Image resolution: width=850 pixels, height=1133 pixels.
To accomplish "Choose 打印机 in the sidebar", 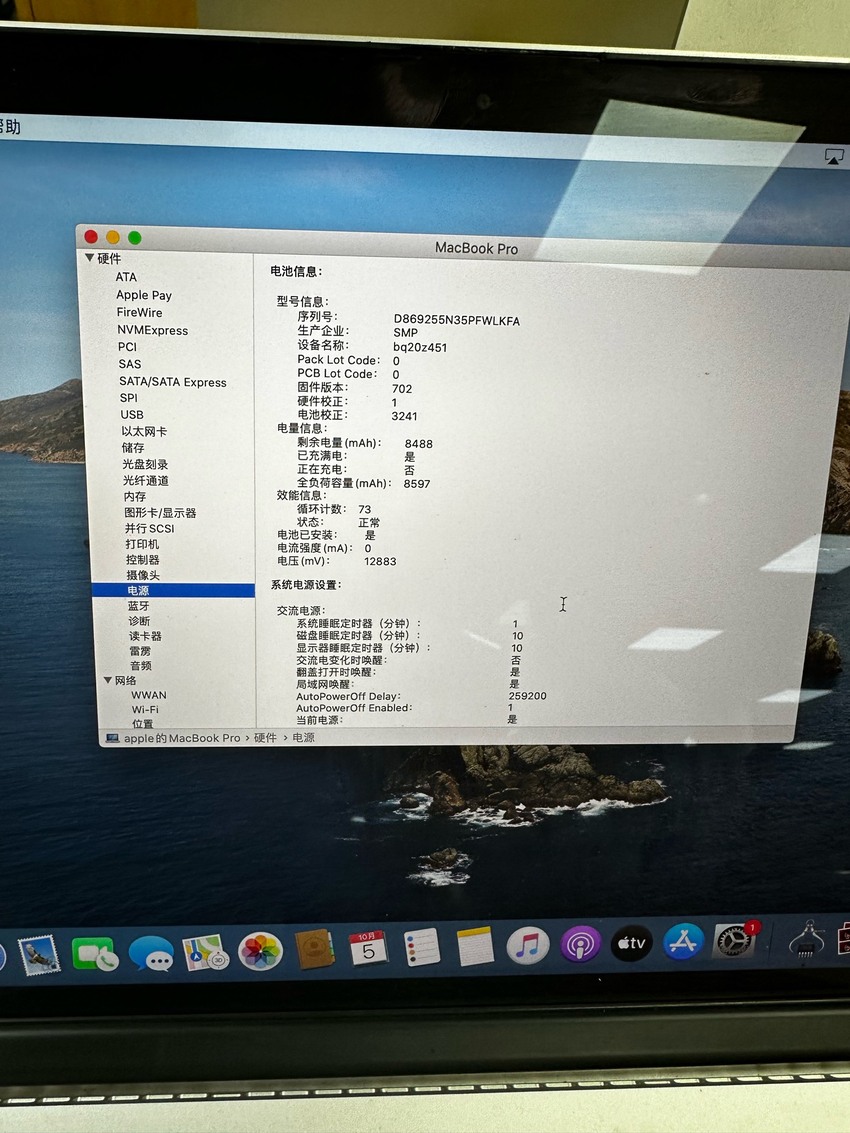I will pyautogui.click(x=142, y=544).
